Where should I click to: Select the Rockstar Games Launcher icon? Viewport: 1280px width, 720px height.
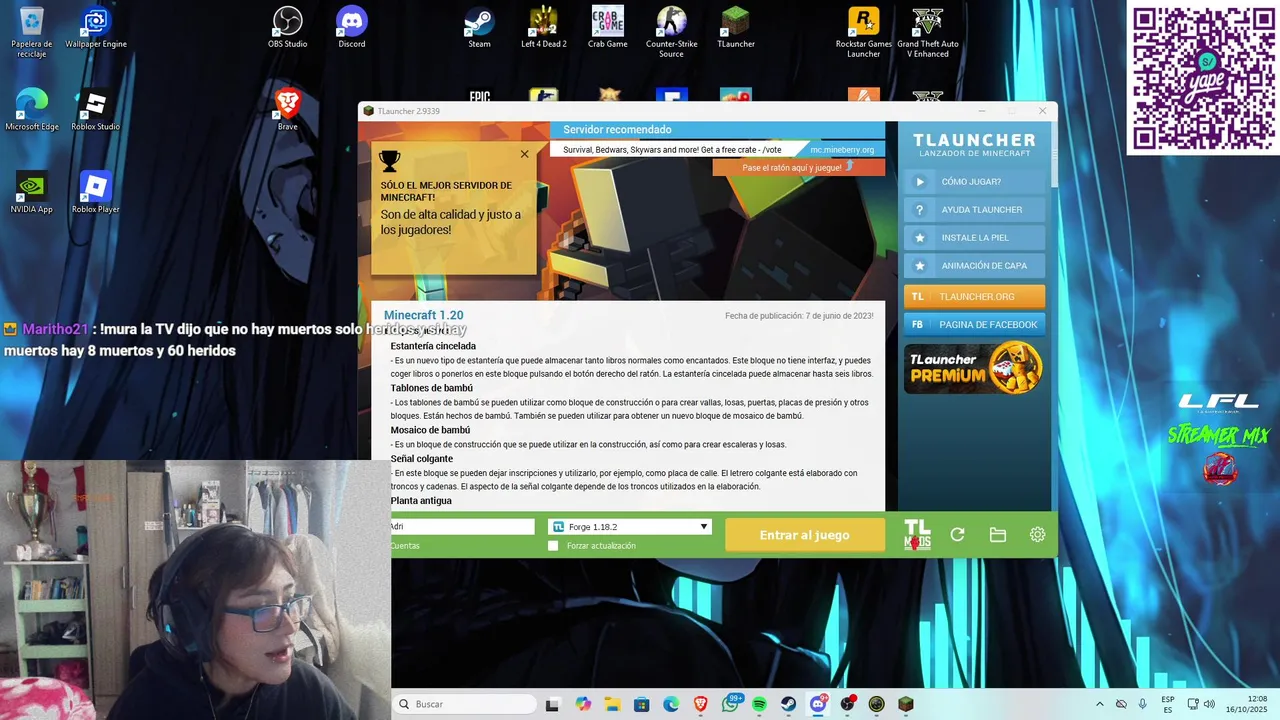[864, 32]
